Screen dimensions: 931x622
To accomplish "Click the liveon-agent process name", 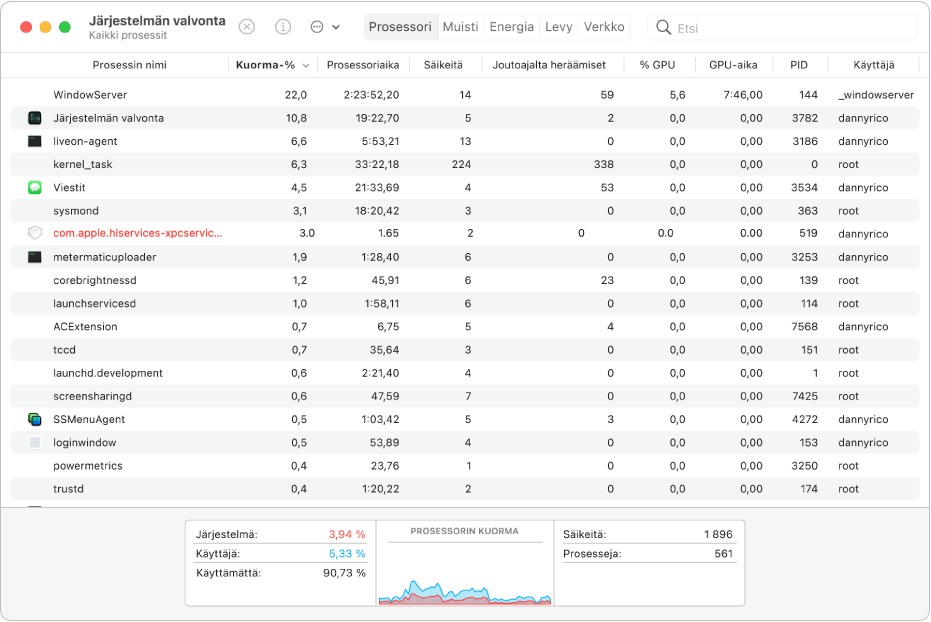I will pos(86,141).
